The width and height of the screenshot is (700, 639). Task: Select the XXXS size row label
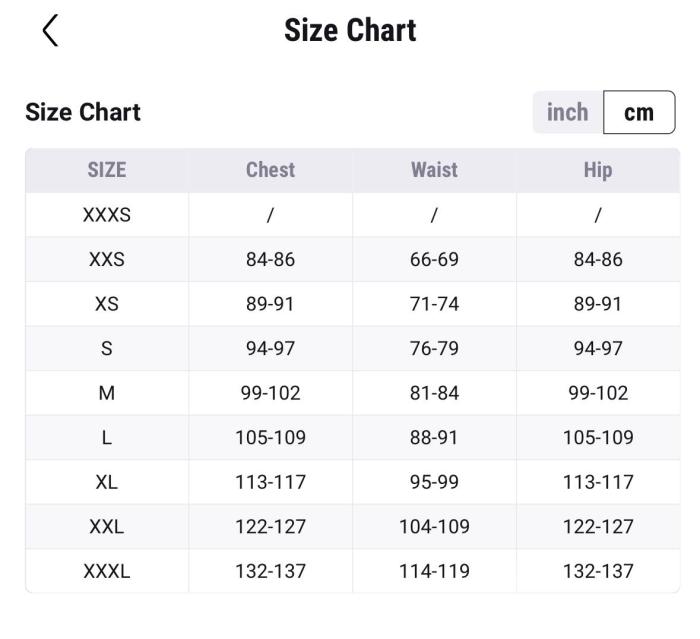pyautogui.click(x=107, y=215)
